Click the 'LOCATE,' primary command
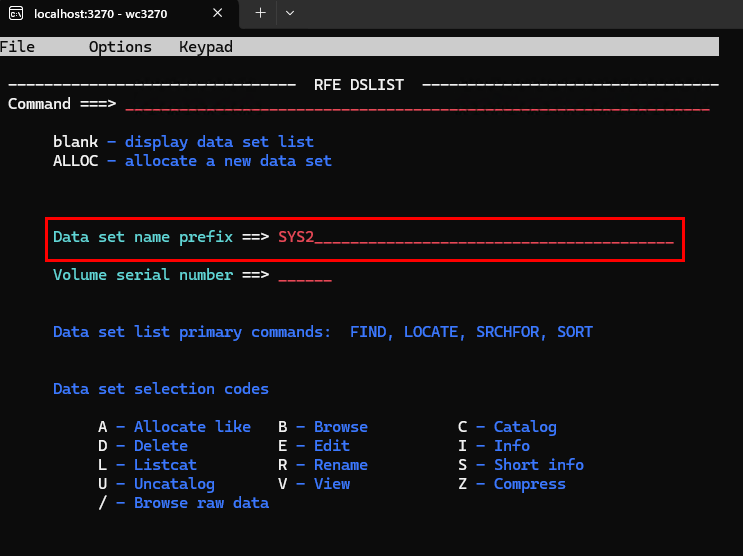Viewport: 743px width, 556px height. 435,332
